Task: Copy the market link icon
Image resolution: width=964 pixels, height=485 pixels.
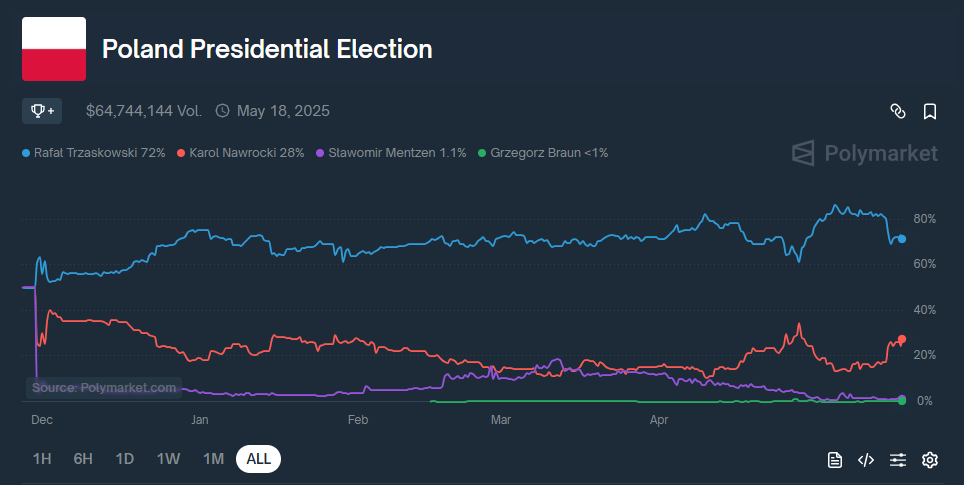Action: tap(898, 111)
